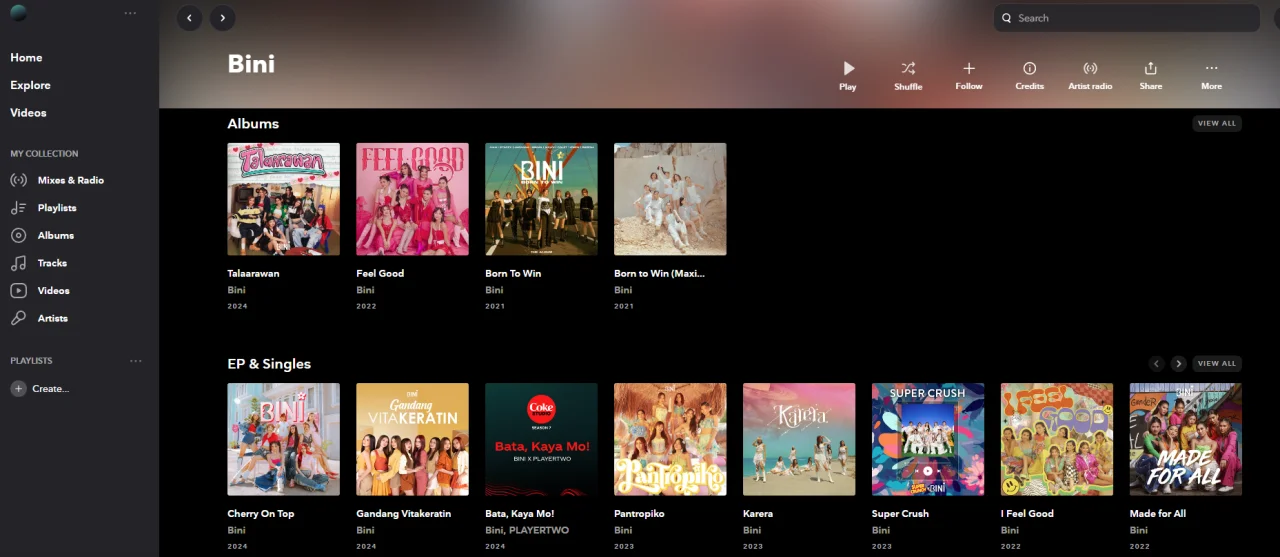This screenshot has height=557, width=1280.
Task: Open Talaarawan album cover
Action: tap(284, 199)
